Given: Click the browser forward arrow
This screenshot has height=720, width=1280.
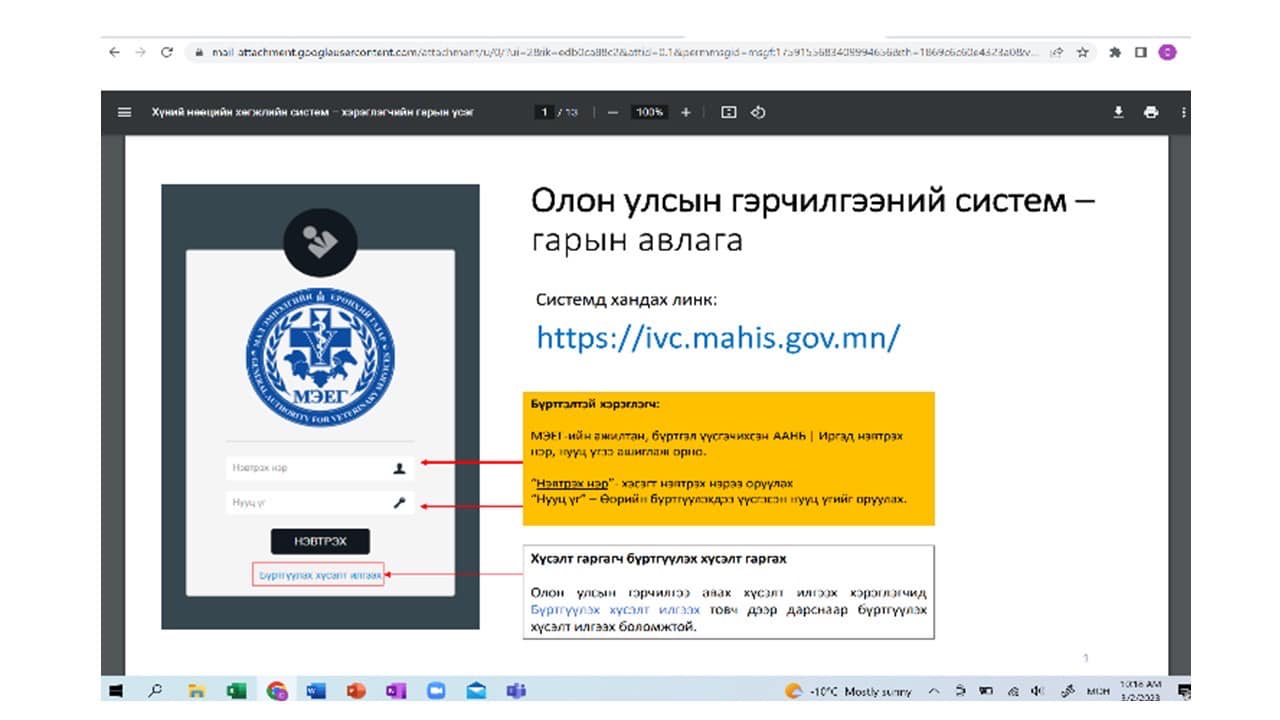Looking at the screenshot, I should (140, 52).
